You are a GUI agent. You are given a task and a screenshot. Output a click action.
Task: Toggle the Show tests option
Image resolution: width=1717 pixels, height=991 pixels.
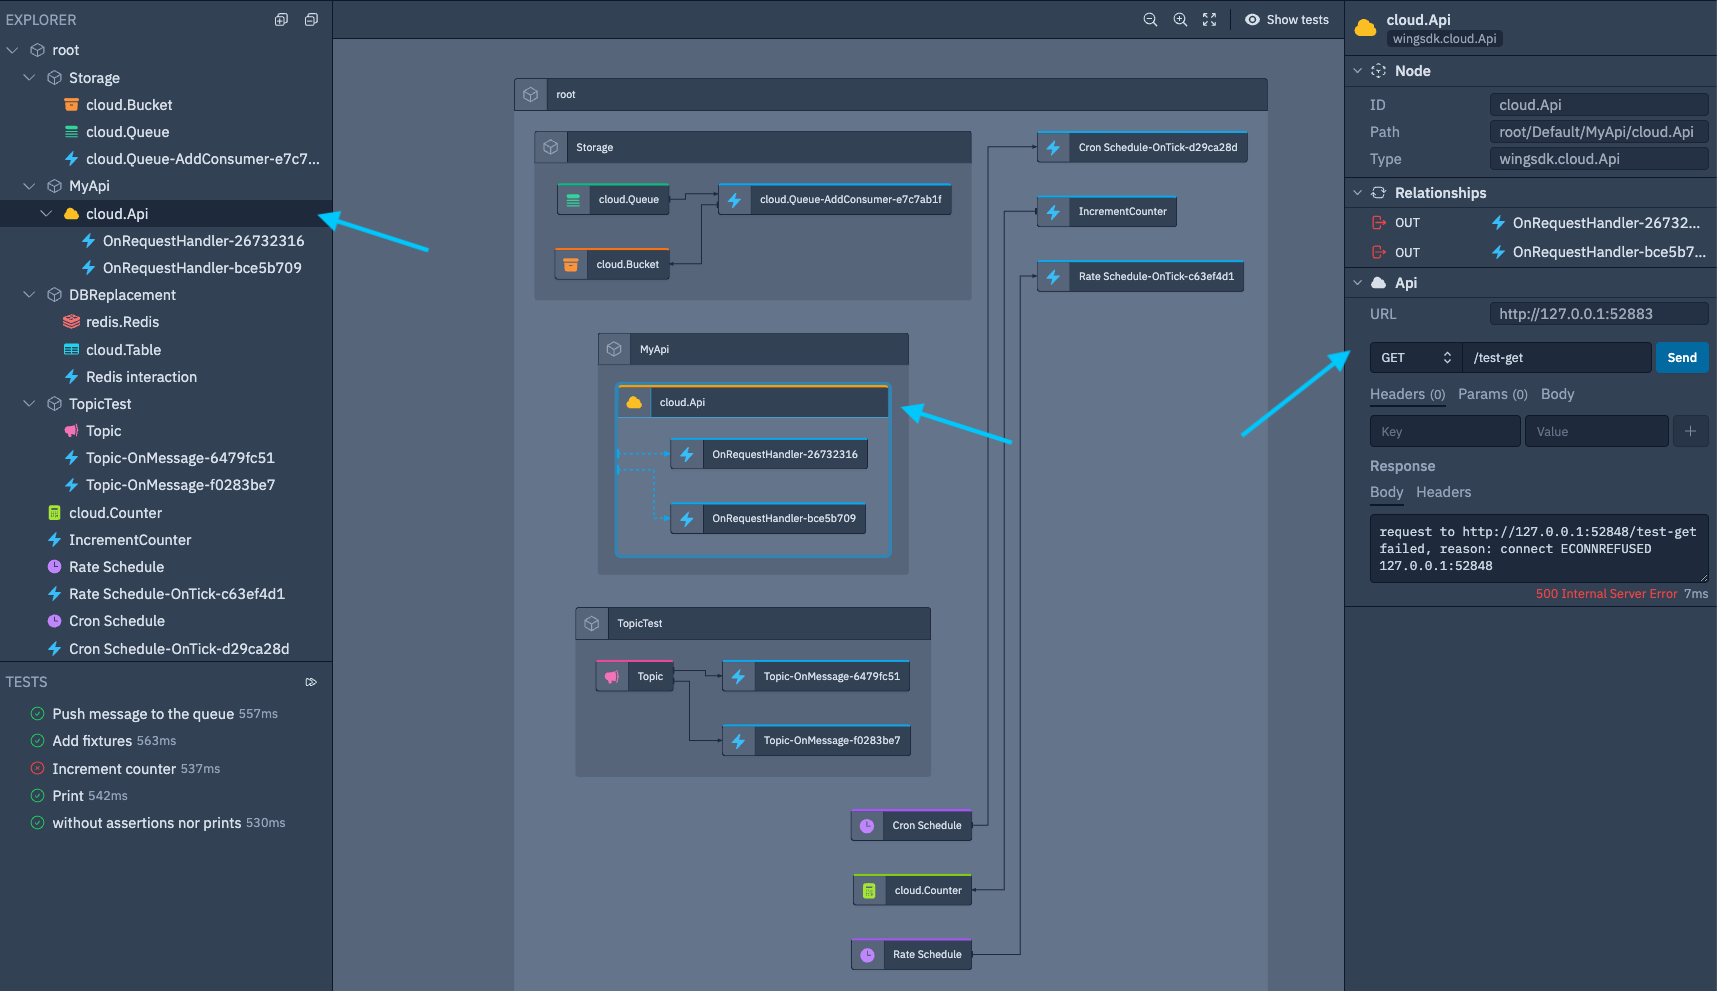coord(1287,19)
